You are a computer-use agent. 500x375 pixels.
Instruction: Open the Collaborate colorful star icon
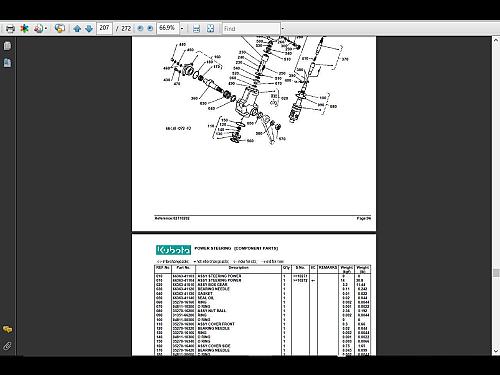tap(24, 29)
